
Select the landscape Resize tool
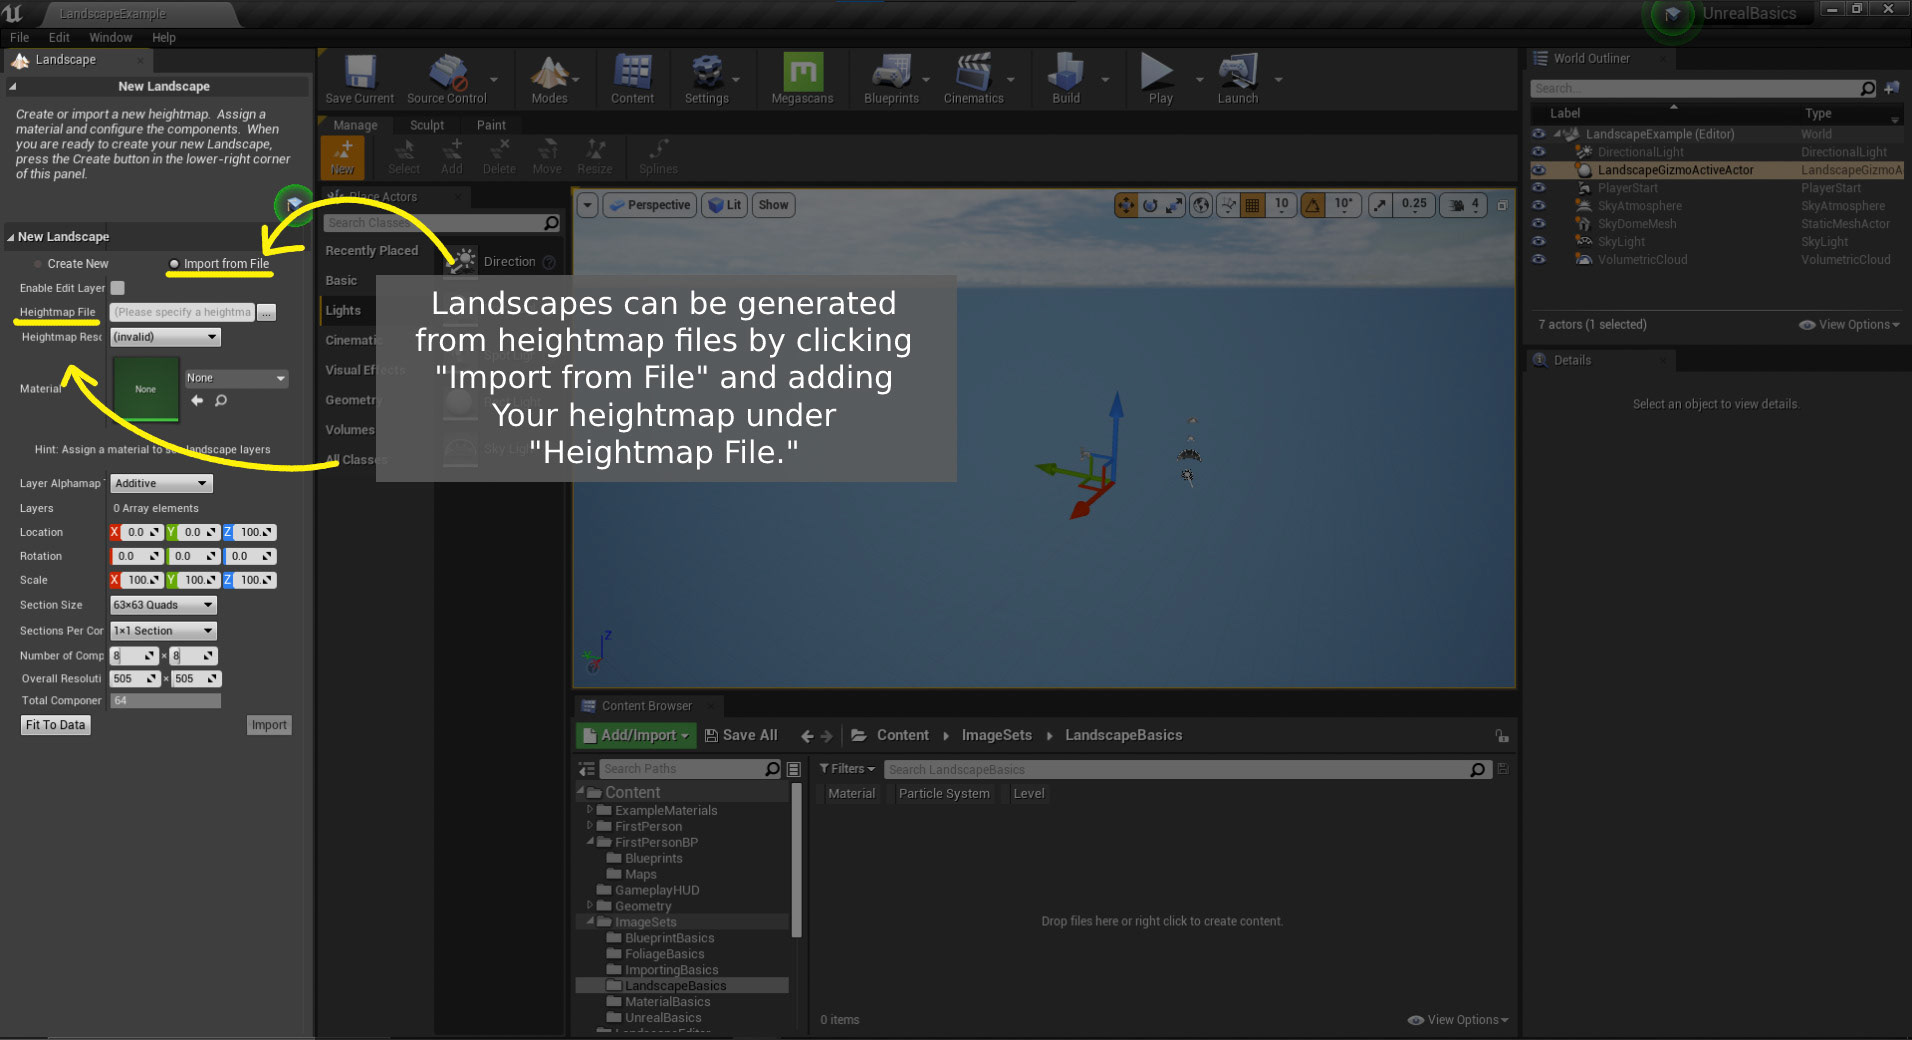pyautogui.click(x=595, y=157)
